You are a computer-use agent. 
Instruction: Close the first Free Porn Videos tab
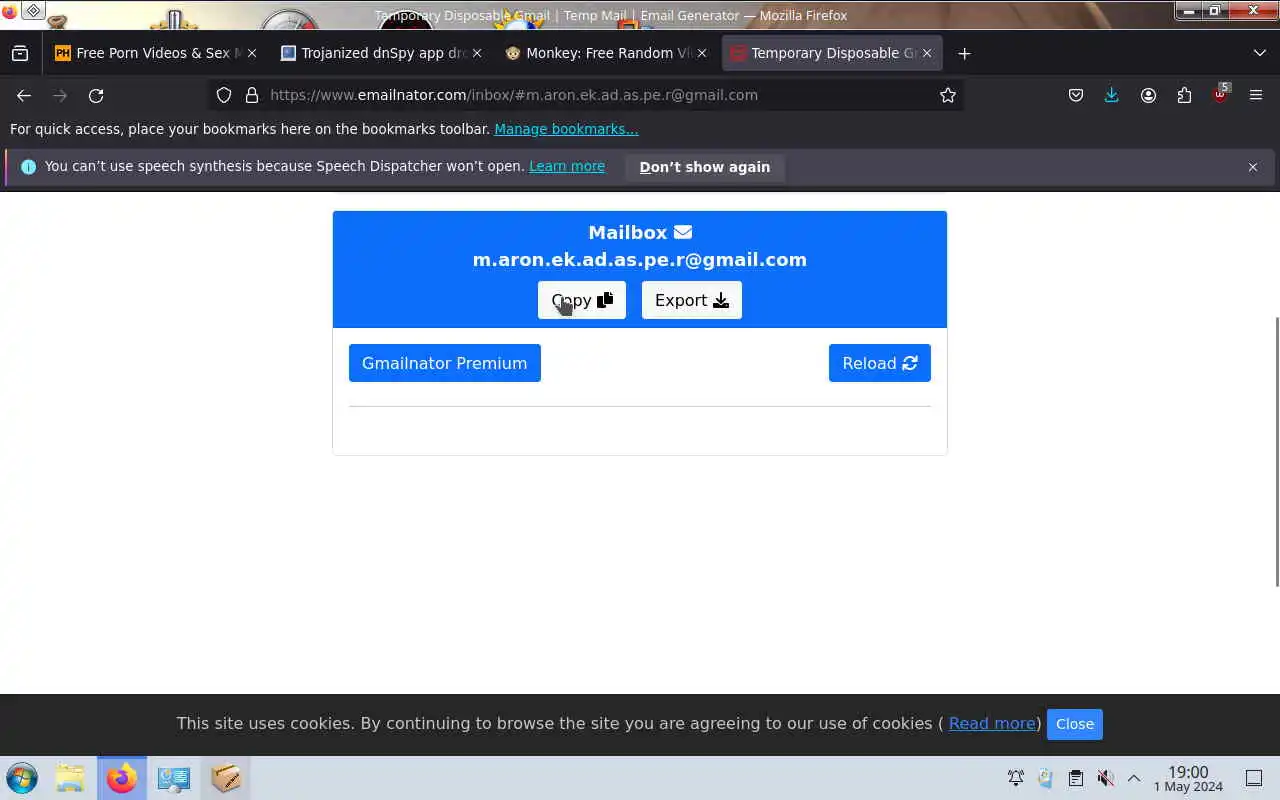coord(251,53)
